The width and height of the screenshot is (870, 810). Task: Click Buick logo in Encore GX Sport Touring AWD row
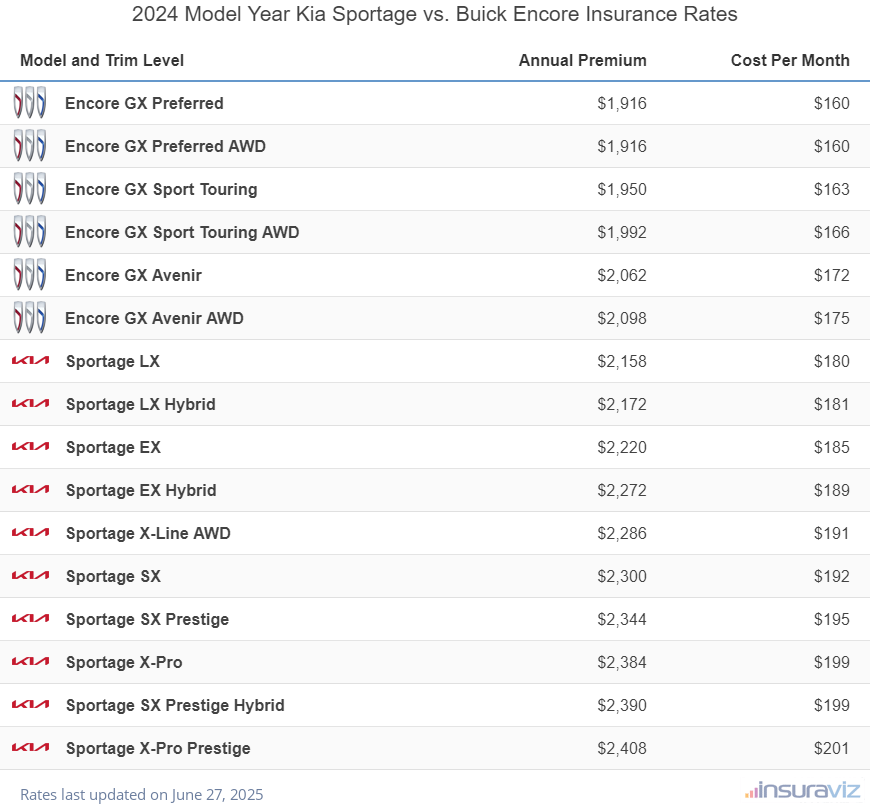pos(30,232)
